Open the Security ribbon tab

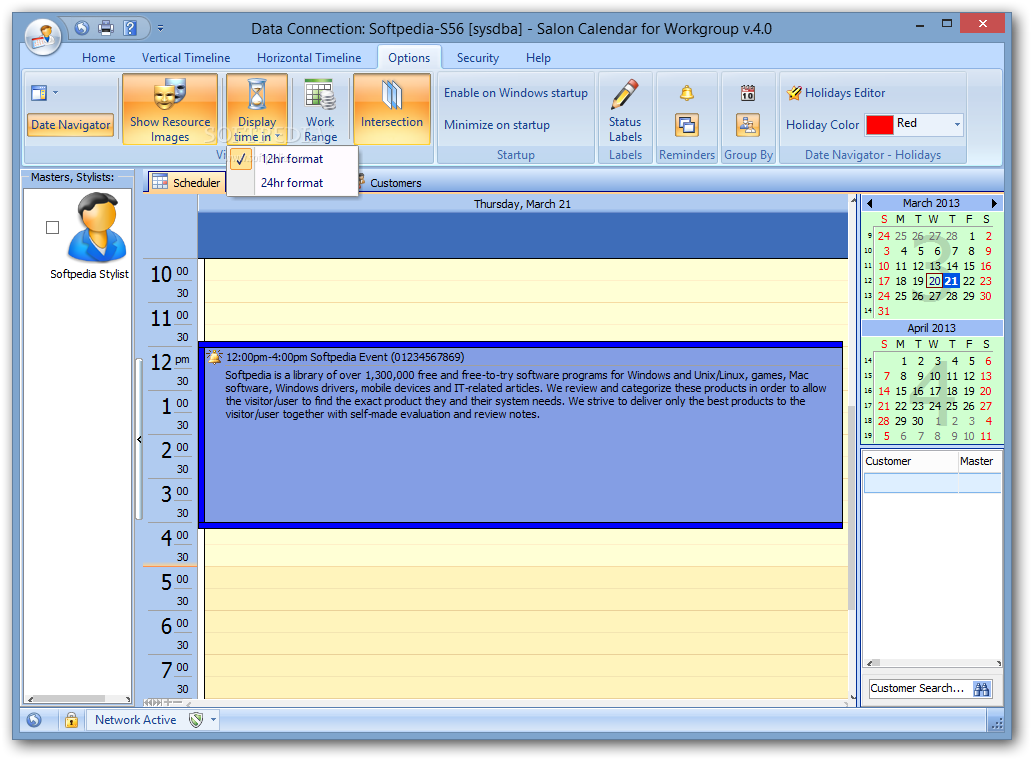(x=478, y=58)
